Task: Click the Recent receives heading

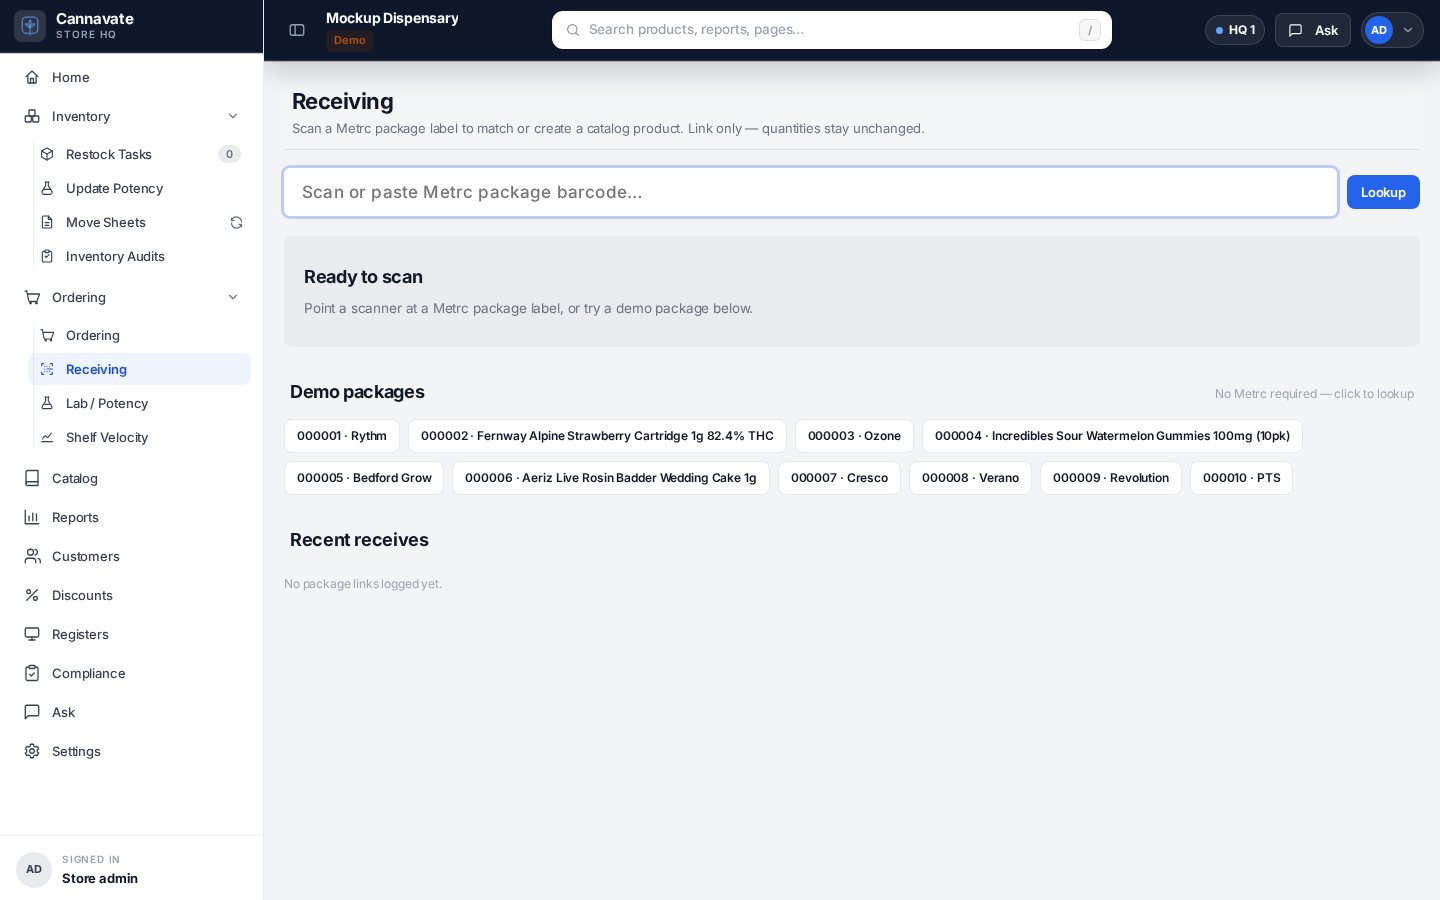Action: click(x=359, y=540)
